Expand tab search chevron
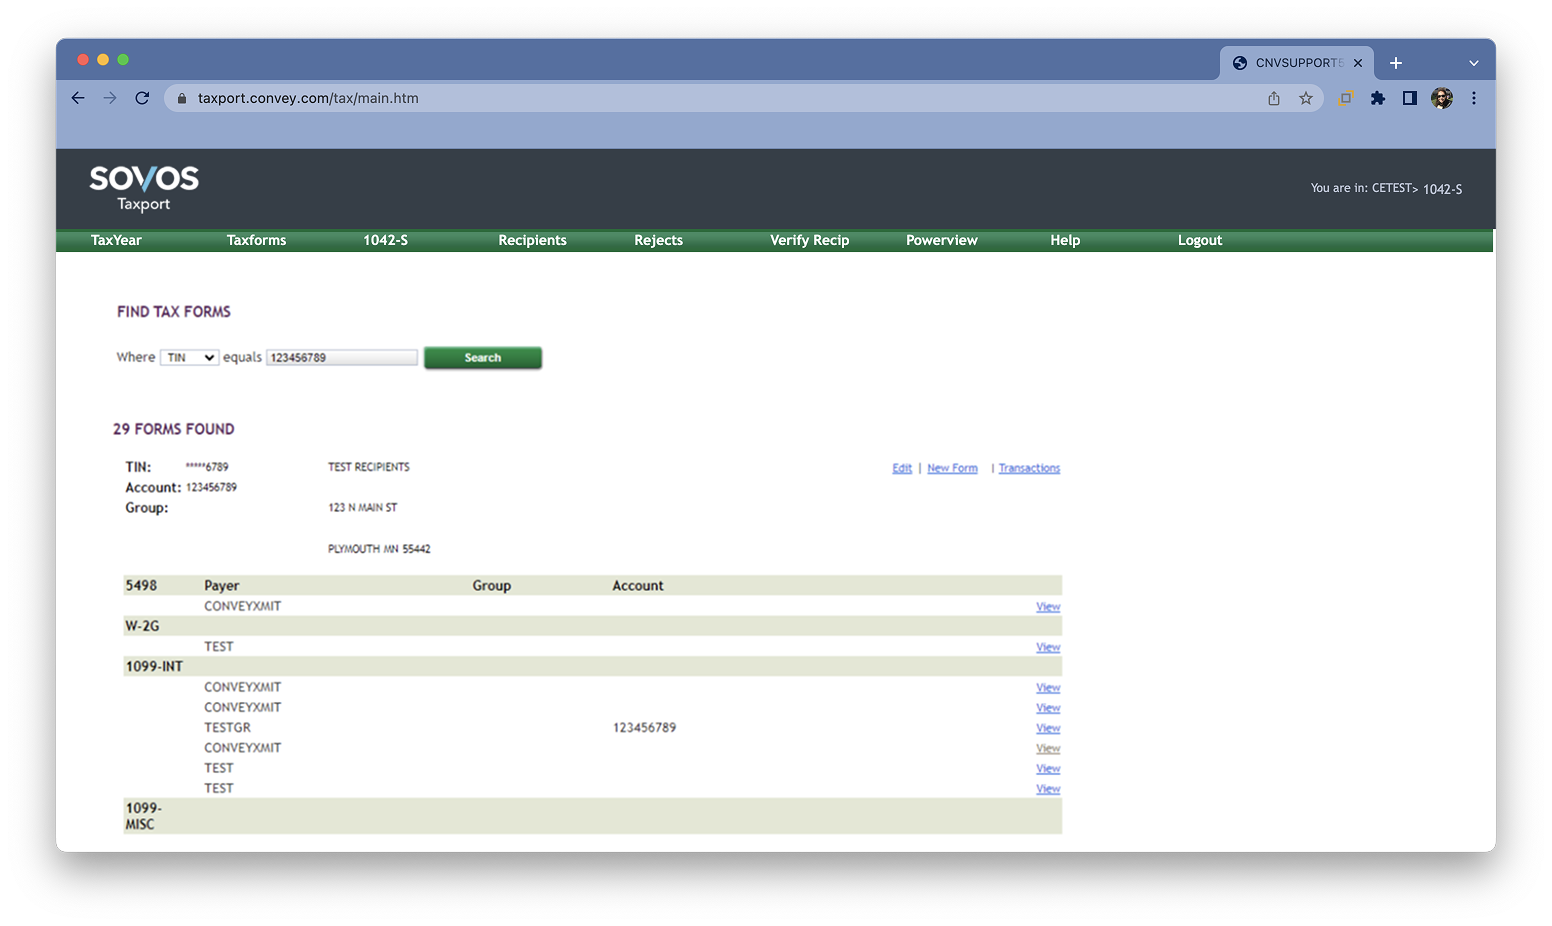 [1474, 63]
